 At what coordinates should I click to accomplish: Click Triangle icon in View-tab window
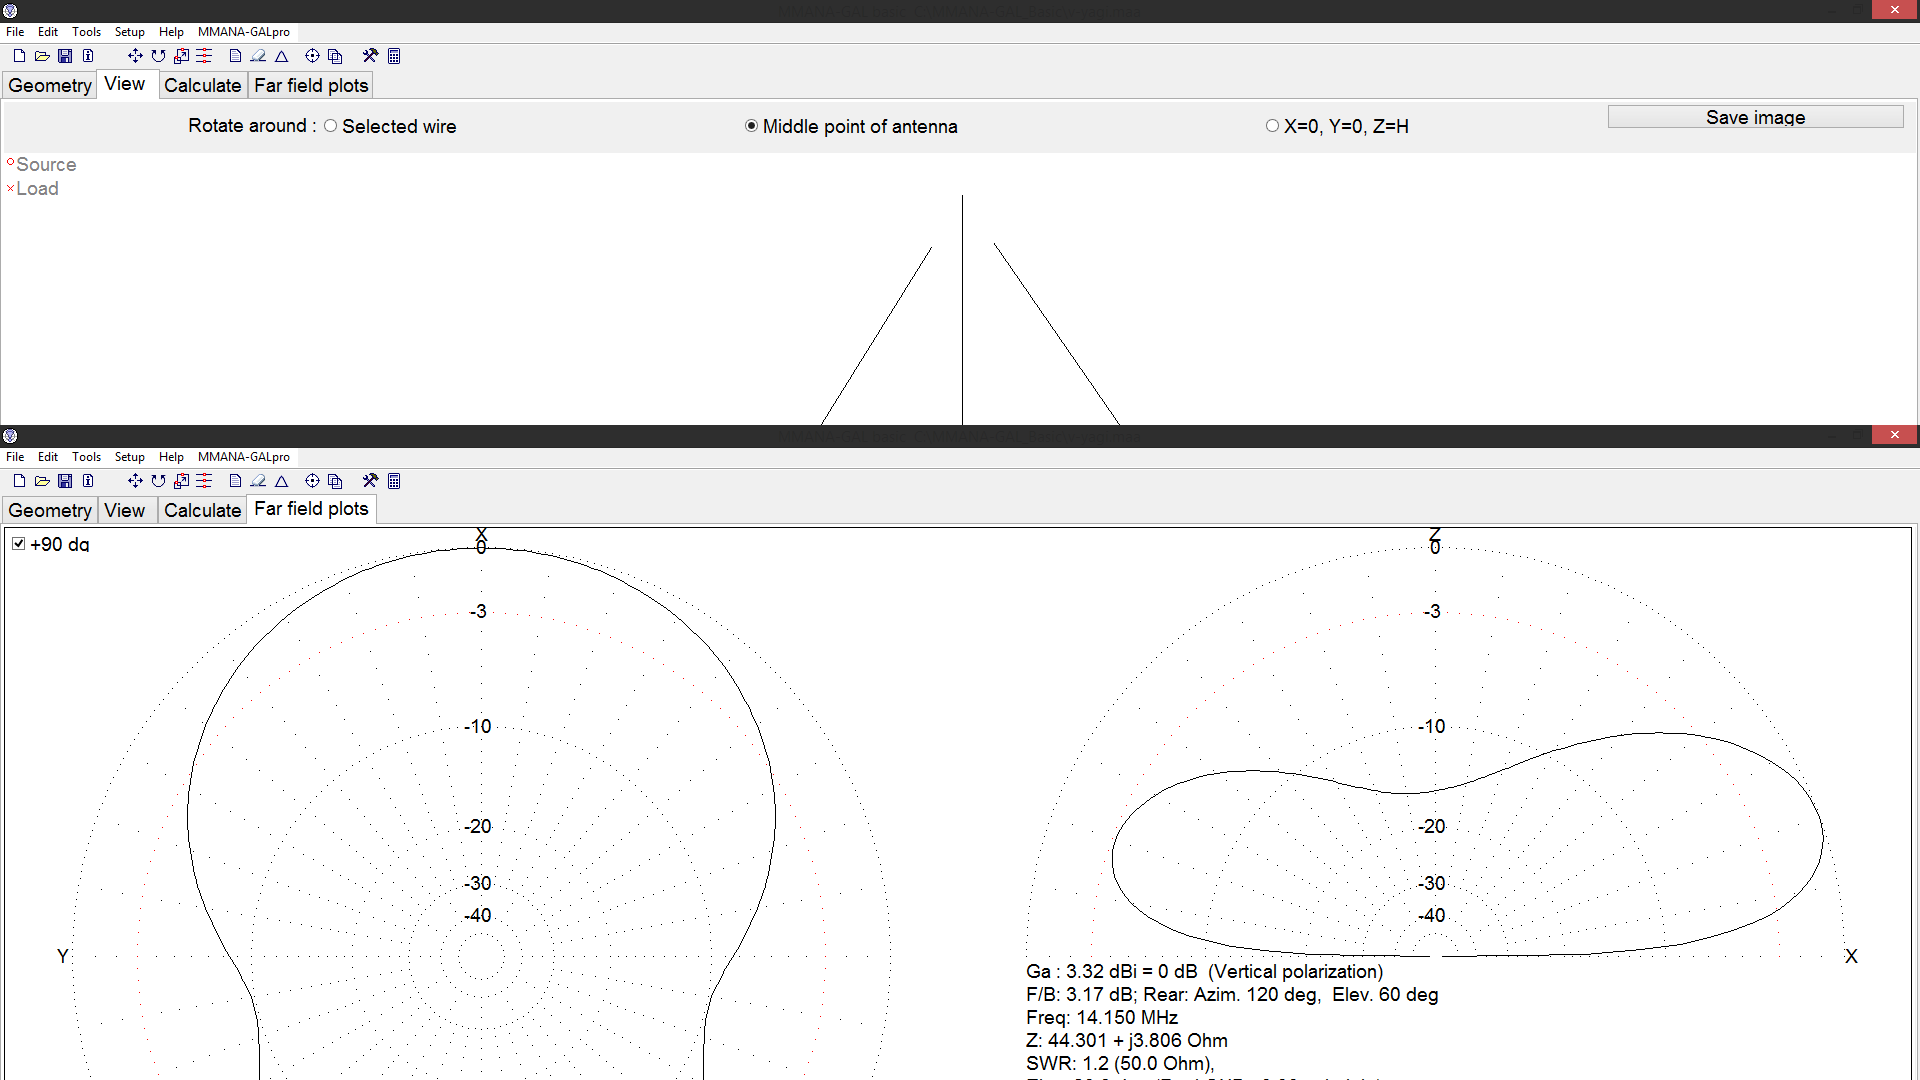[282, 56]
